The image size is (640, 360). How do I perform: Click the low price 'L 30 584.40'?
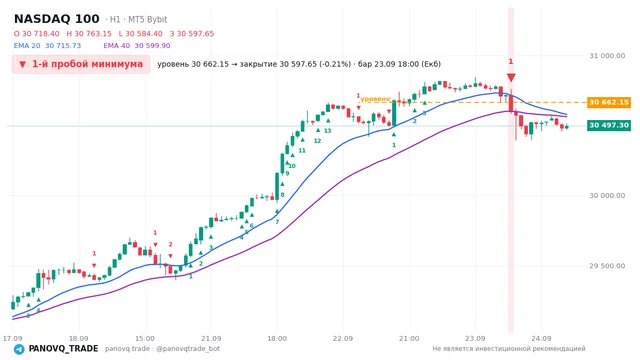(140, 34)
